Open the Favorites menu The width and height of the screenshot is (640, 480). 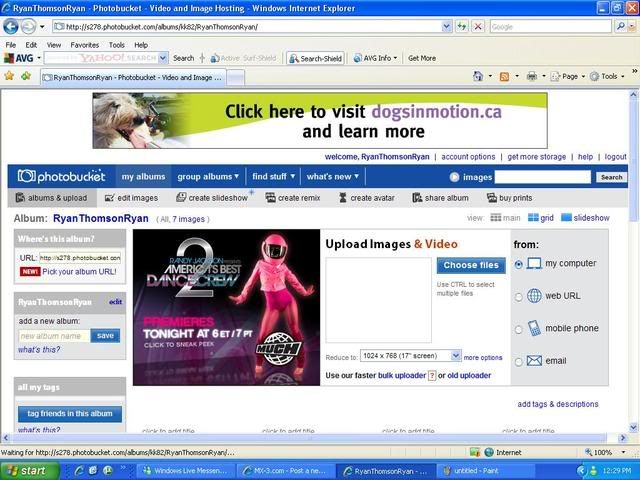(84, 45)
